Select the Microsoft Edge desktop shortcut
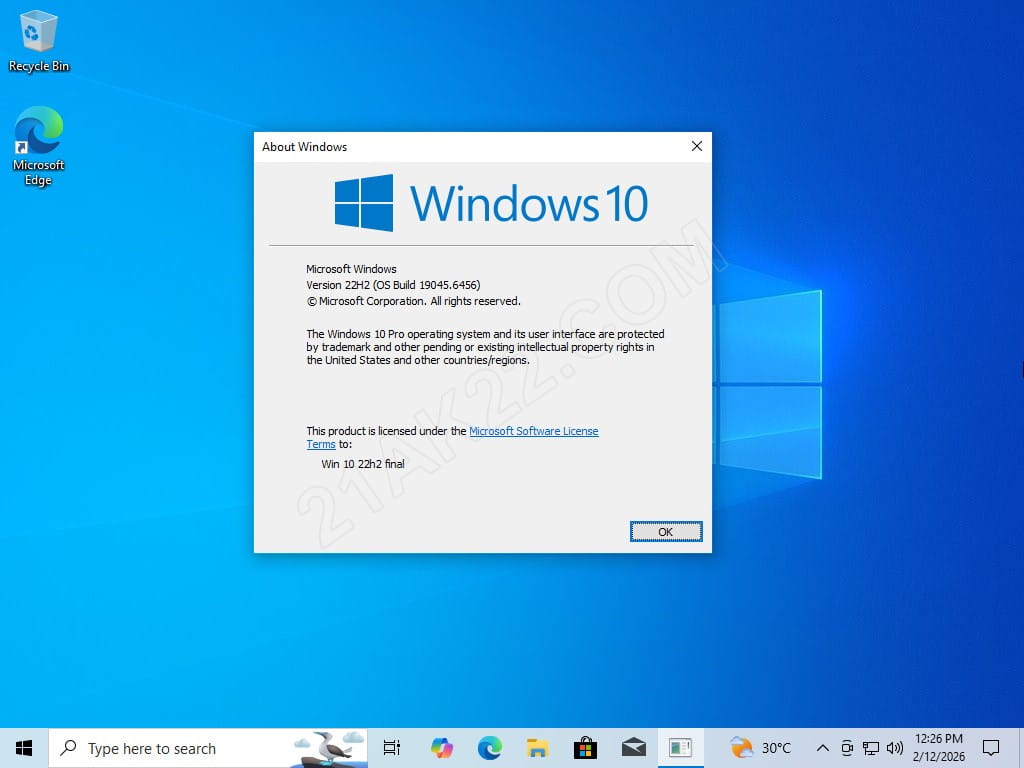The height and width of the screenshot is (768, 1024). coord(39,146)
